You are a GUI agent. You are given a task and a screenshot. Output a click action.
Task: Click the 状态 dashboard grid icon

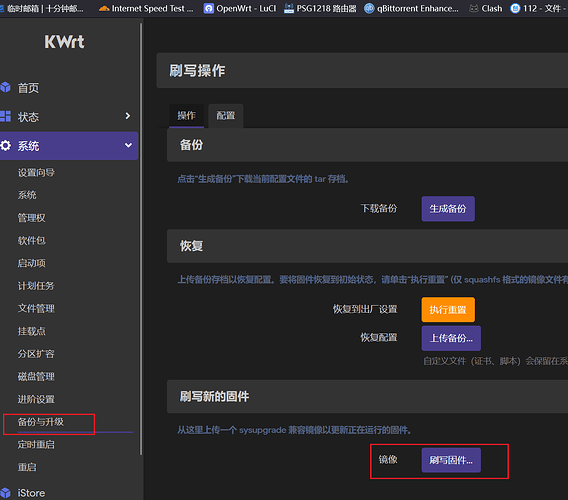[5, 116]
